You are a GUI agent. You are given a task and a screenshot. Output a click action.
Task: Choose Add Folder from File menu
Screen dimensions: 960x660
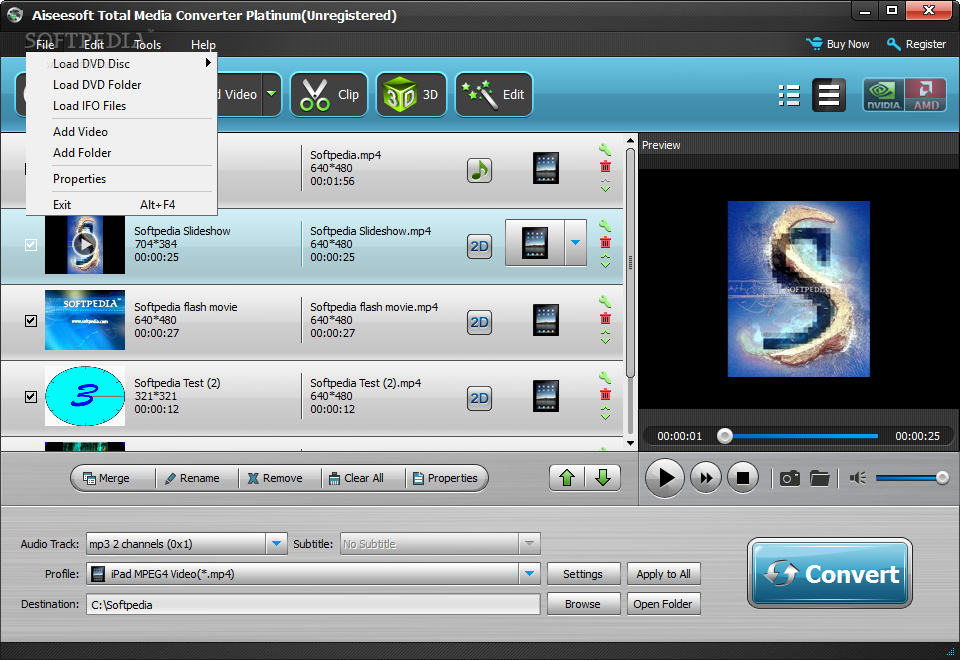click(x=122, y=152)
